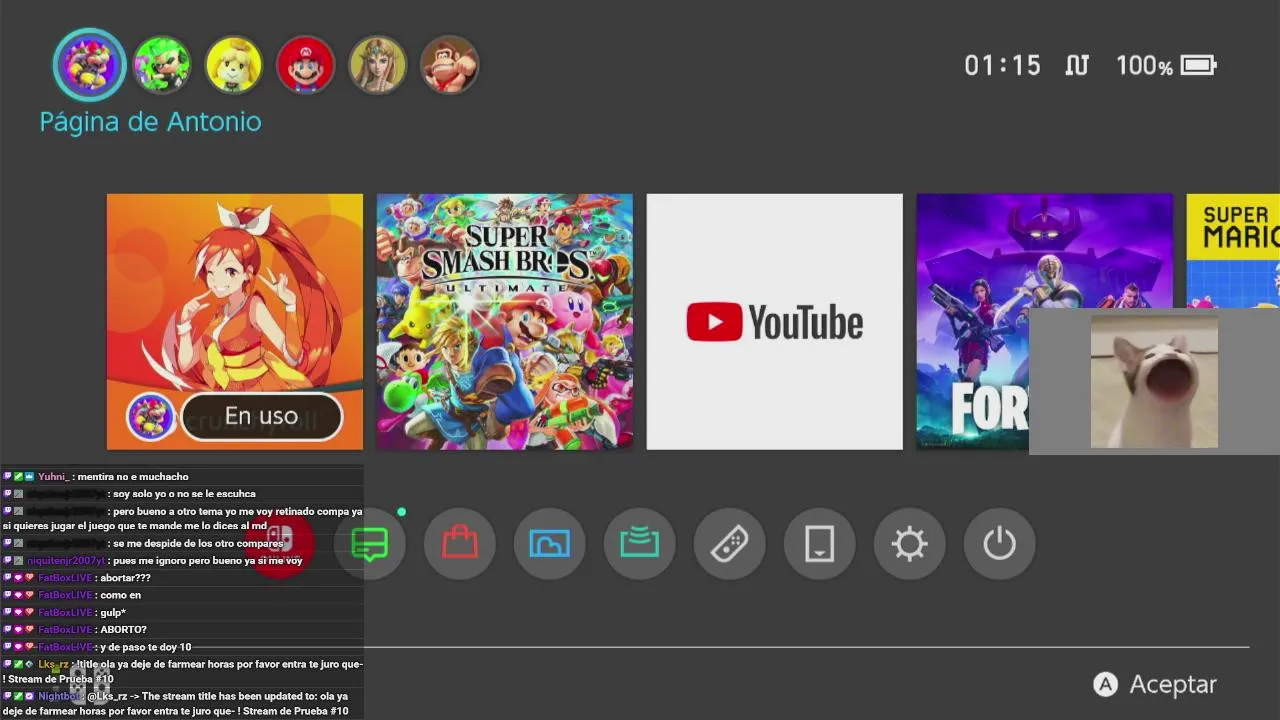Click the network connection status icon
Screen dimensions: 1280x720
click(1077, 66)
